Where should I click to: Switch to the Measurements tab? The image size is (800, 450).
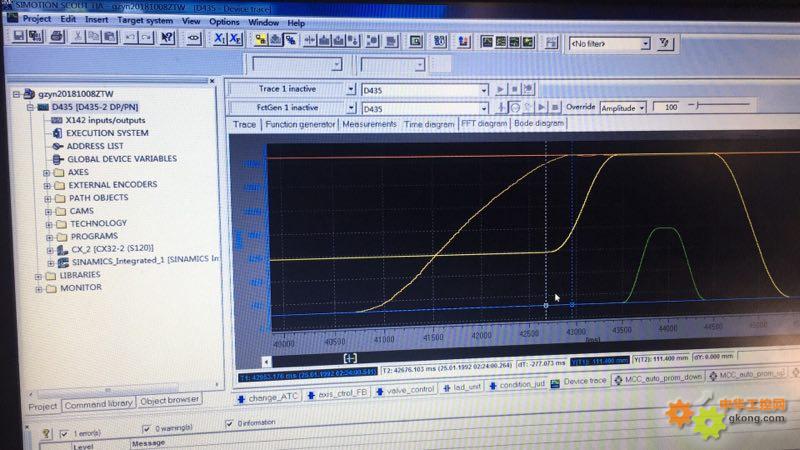[369, 124]
